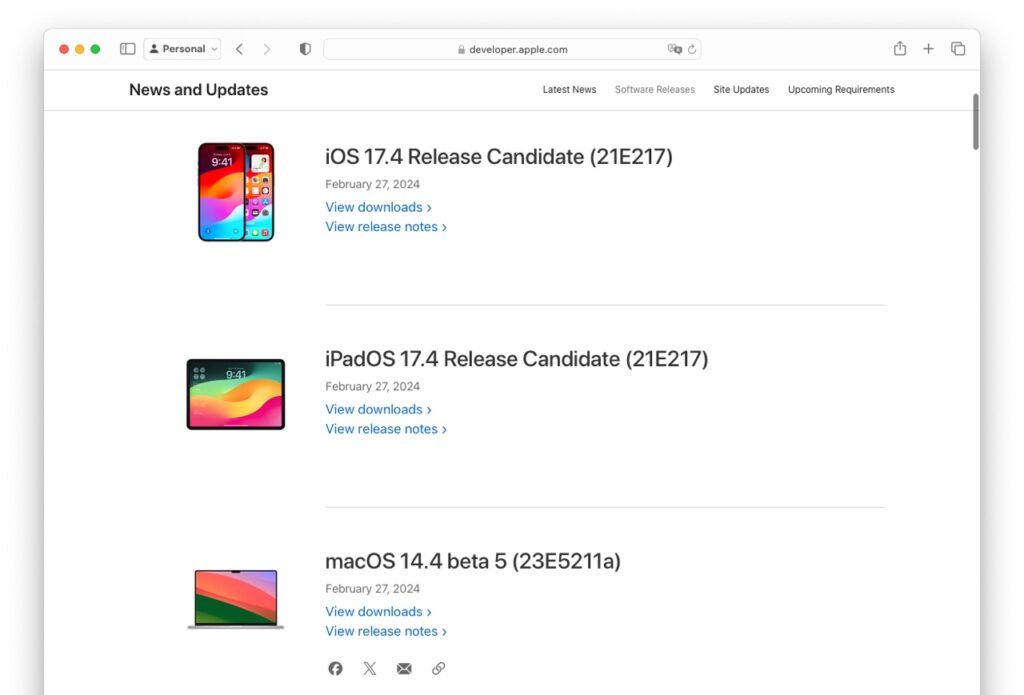
Task: Email this article via the envelope icon
Action: coord(404,668)
